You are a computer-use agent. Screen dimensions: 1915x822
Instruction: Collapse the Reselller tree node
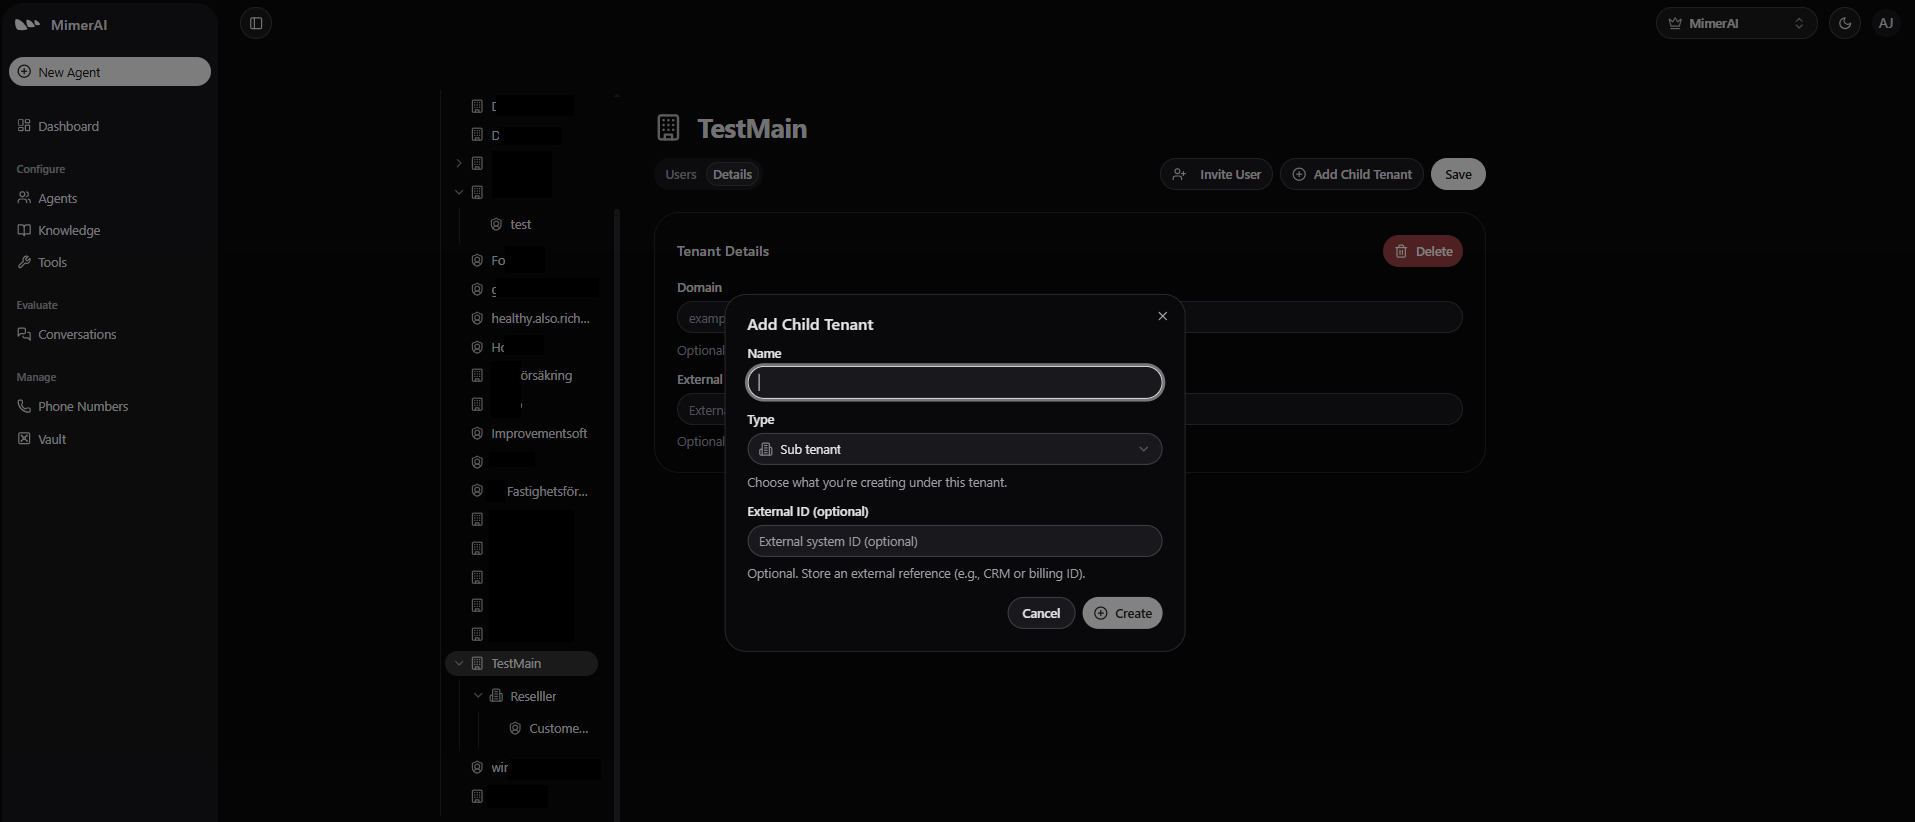pyautogui.click(x=478, y=696)
